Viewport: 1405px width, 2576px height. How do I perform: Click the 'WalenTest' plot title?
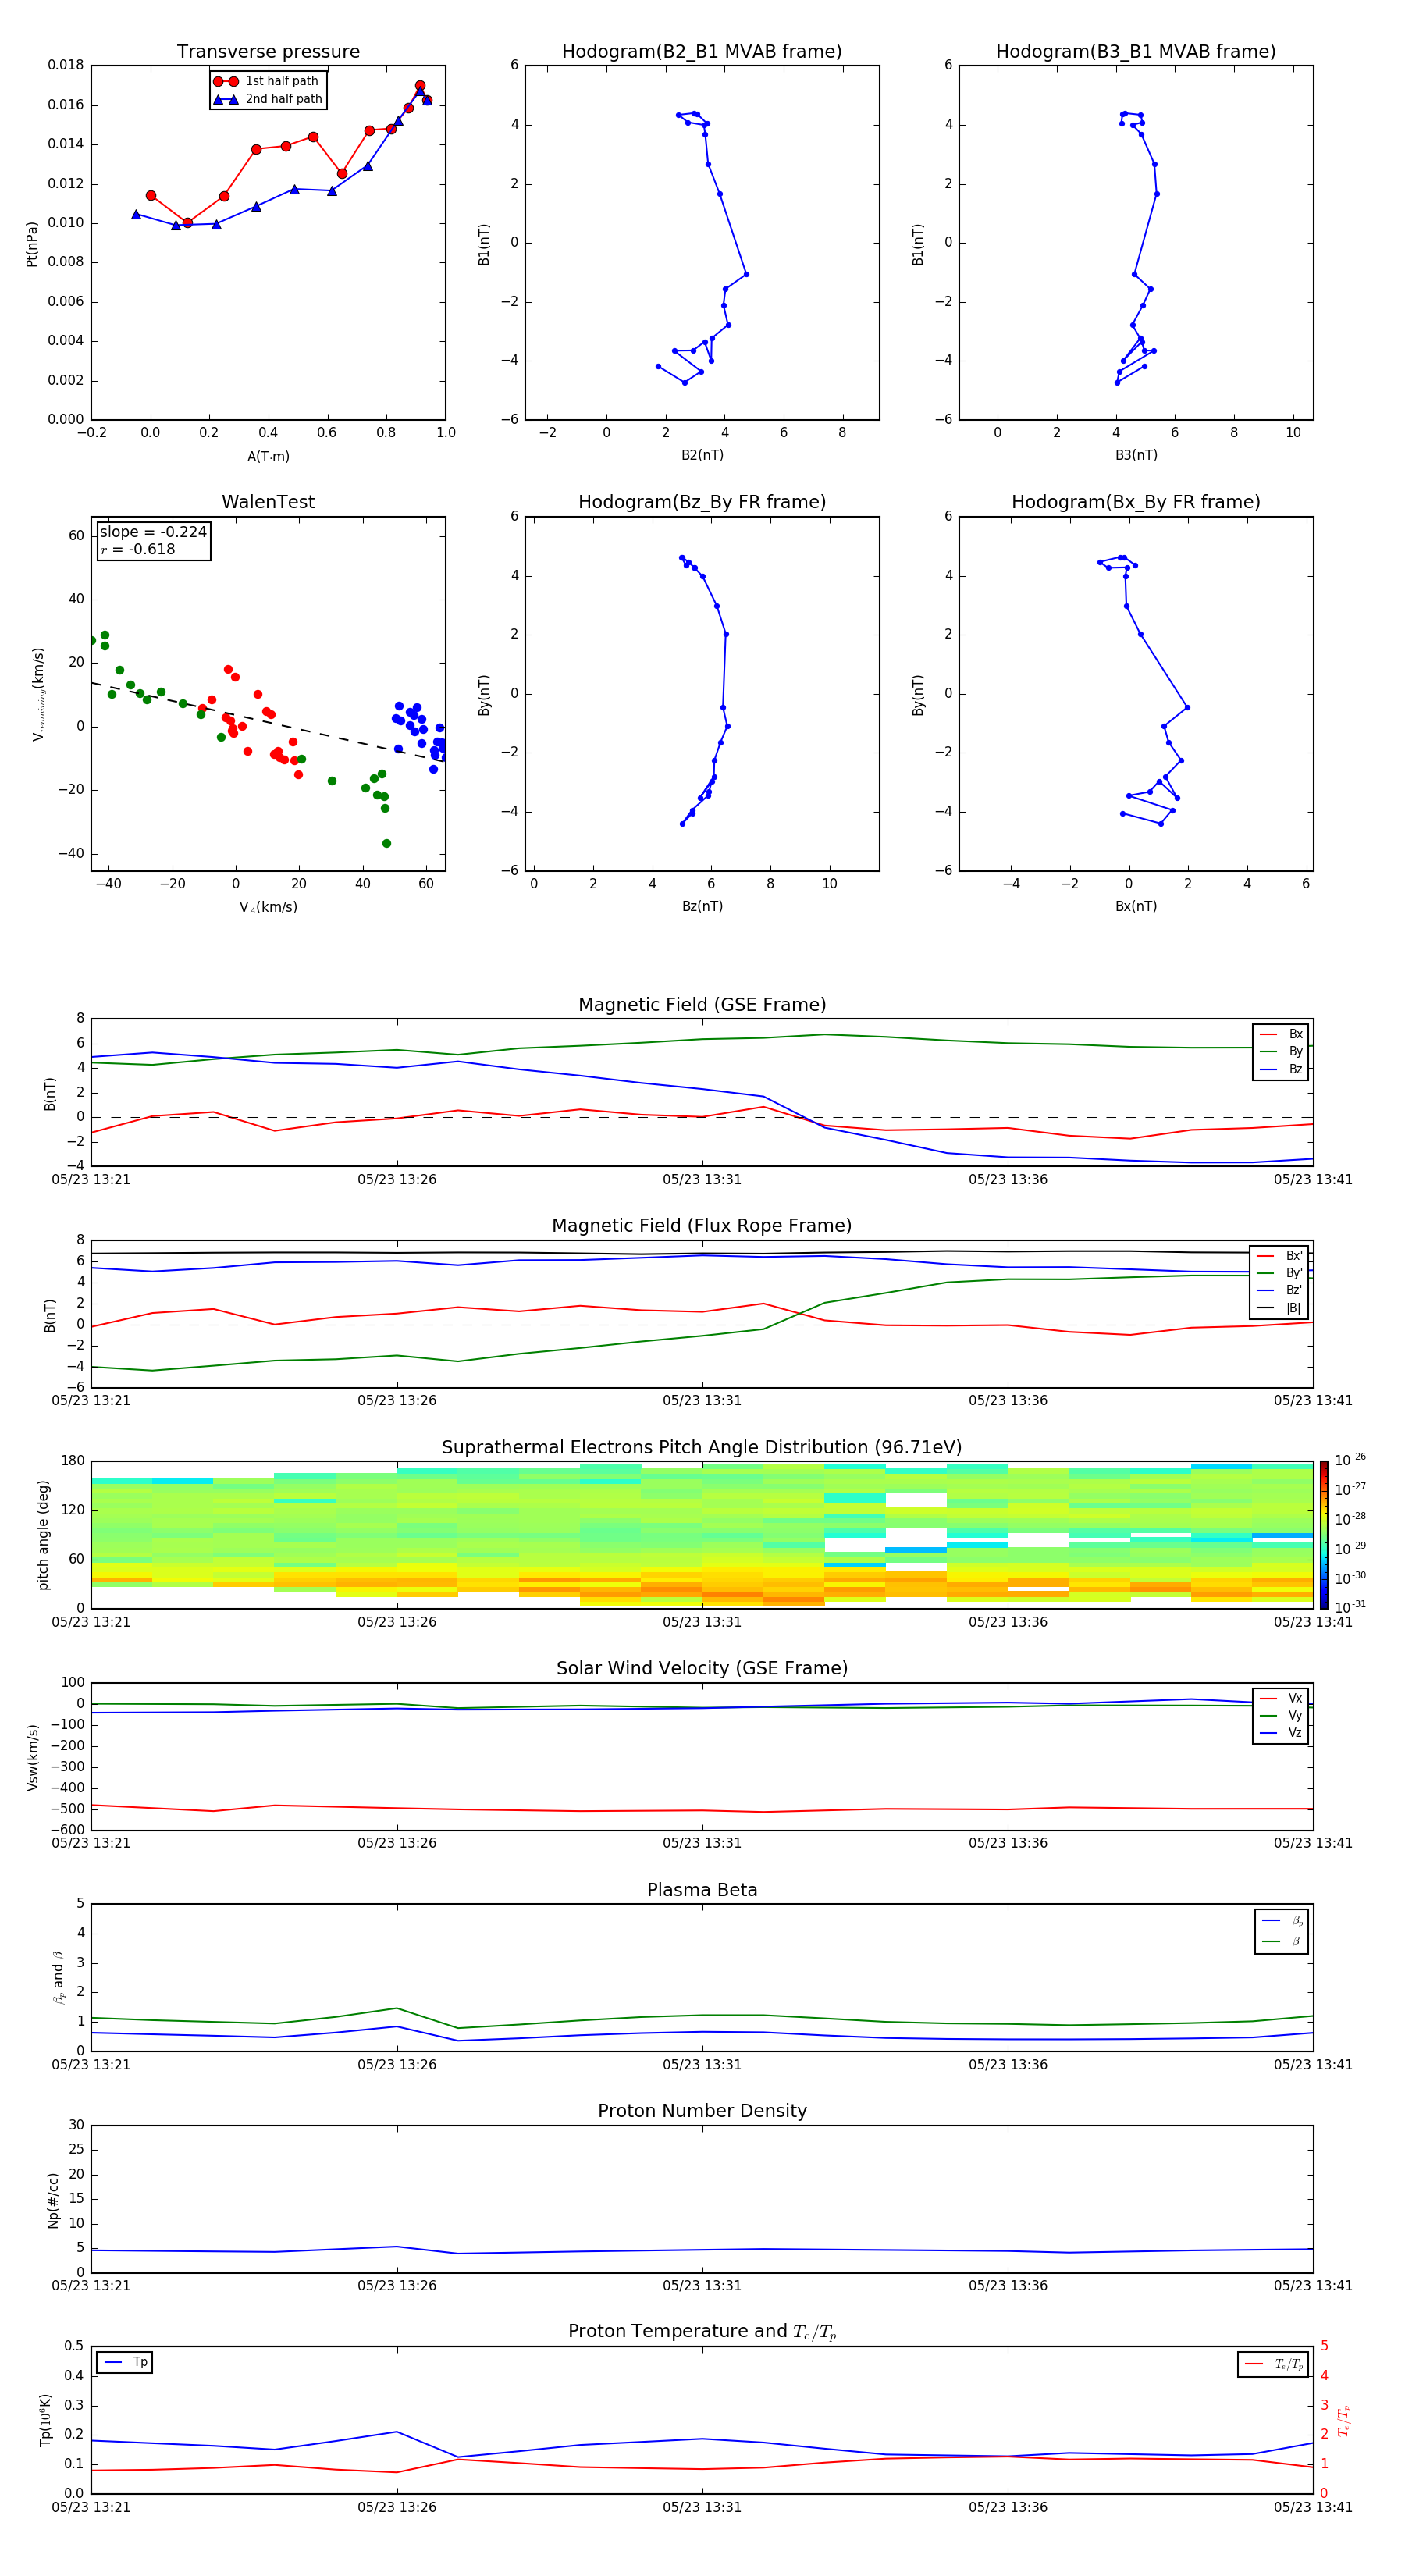(268, 502)
